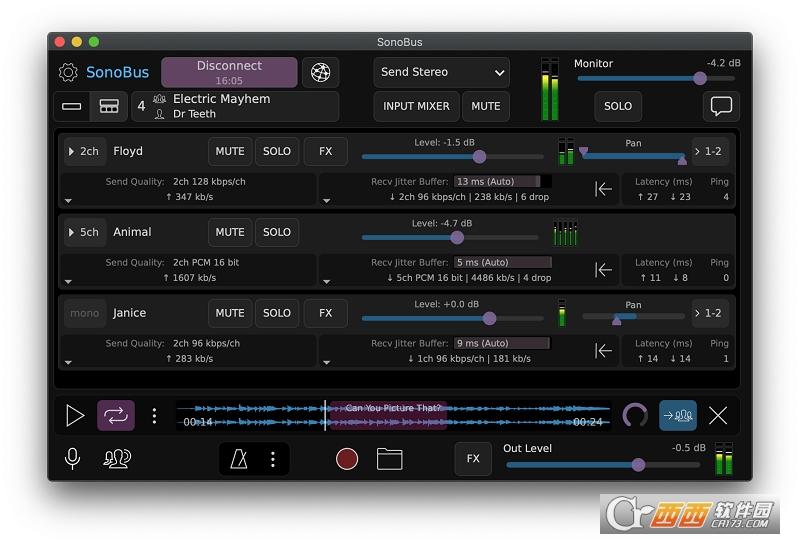Switch to minimal peer view layout

[x=71, y=106]
